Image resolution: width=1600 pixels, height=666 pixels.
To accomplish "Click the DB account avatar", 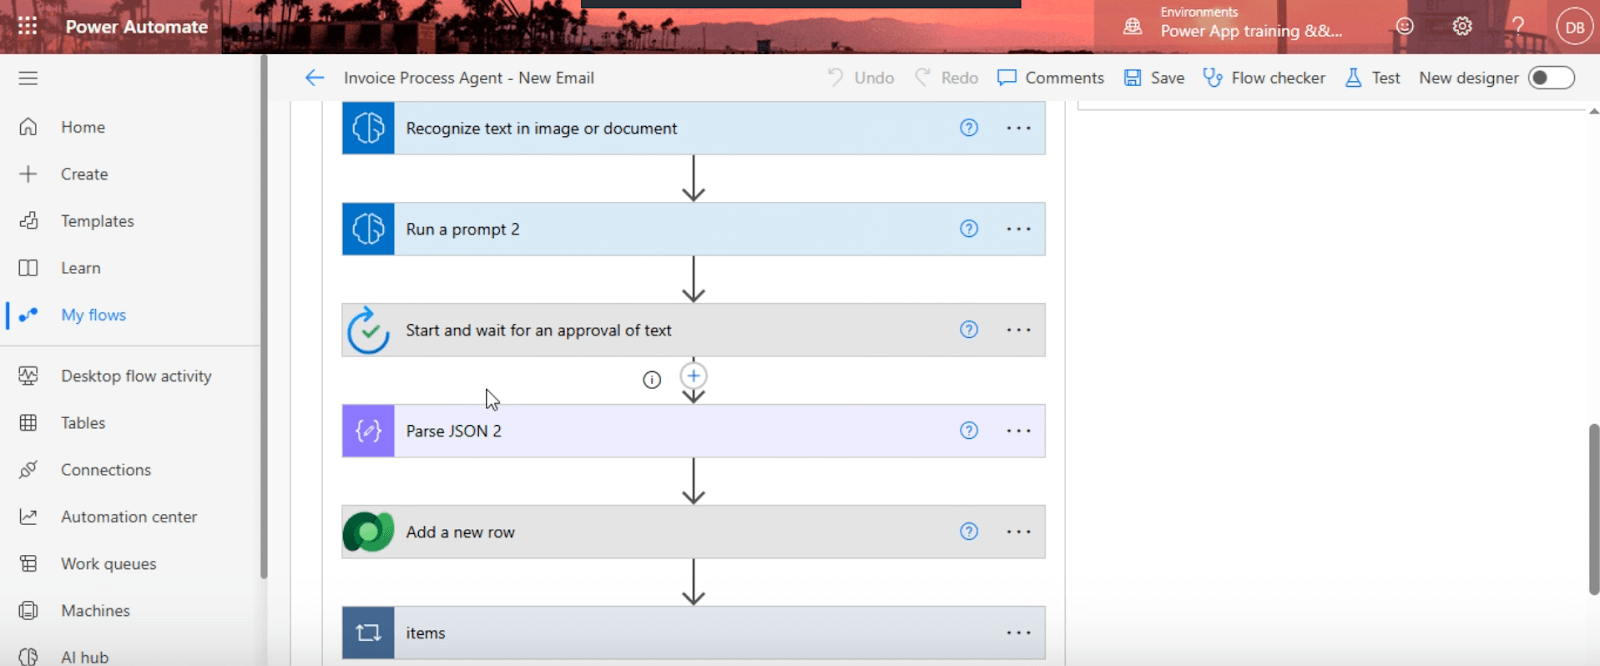I will (x=1574, y=27).
